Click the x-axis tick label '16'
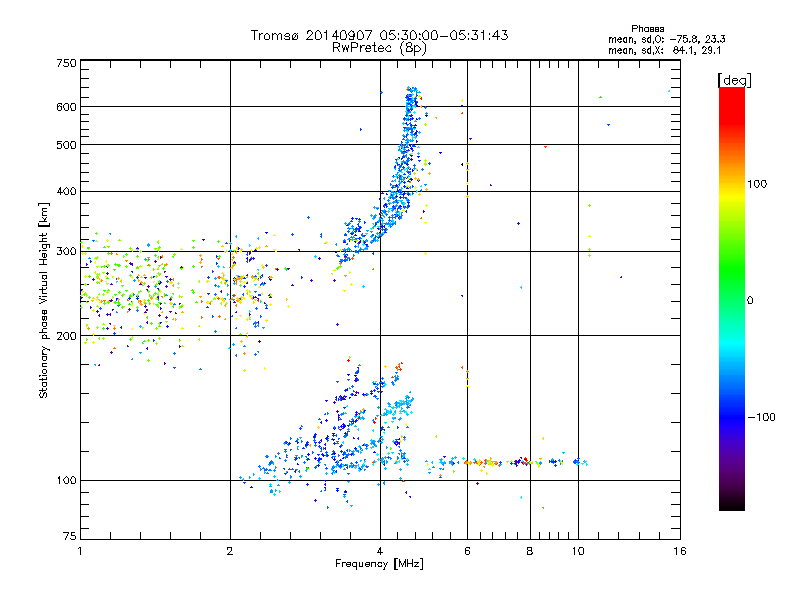Image resolution: width=800 pixels, height=600 pixels. pyautogui.click(x=680, y=551)
